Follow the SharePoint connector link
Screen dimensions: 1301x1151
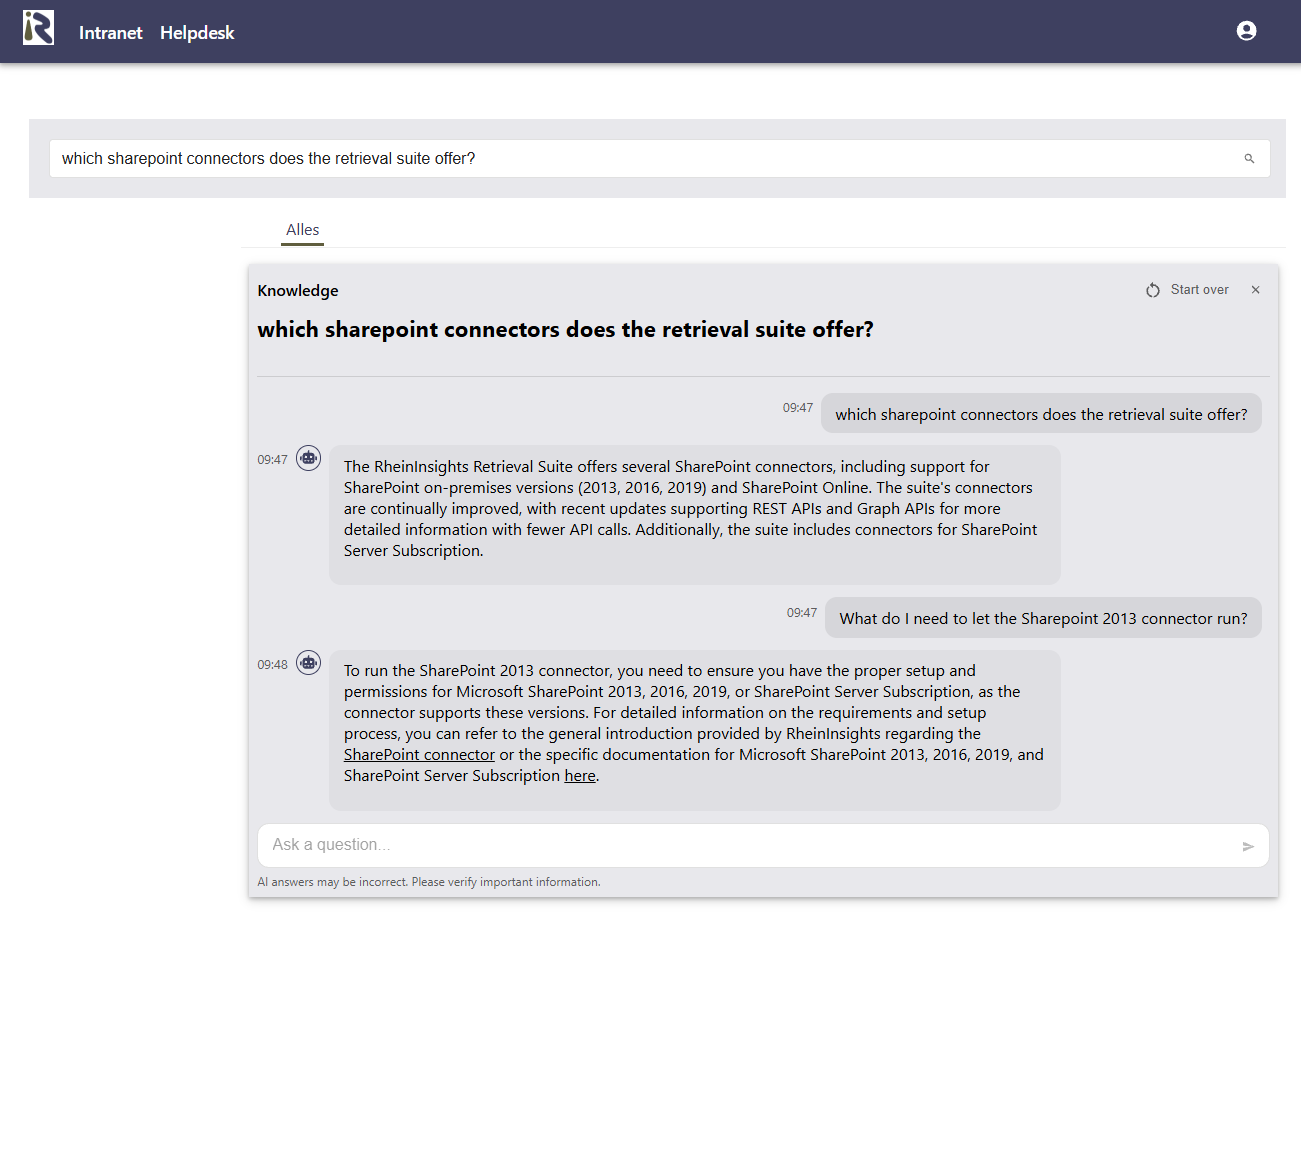[419, 755]
